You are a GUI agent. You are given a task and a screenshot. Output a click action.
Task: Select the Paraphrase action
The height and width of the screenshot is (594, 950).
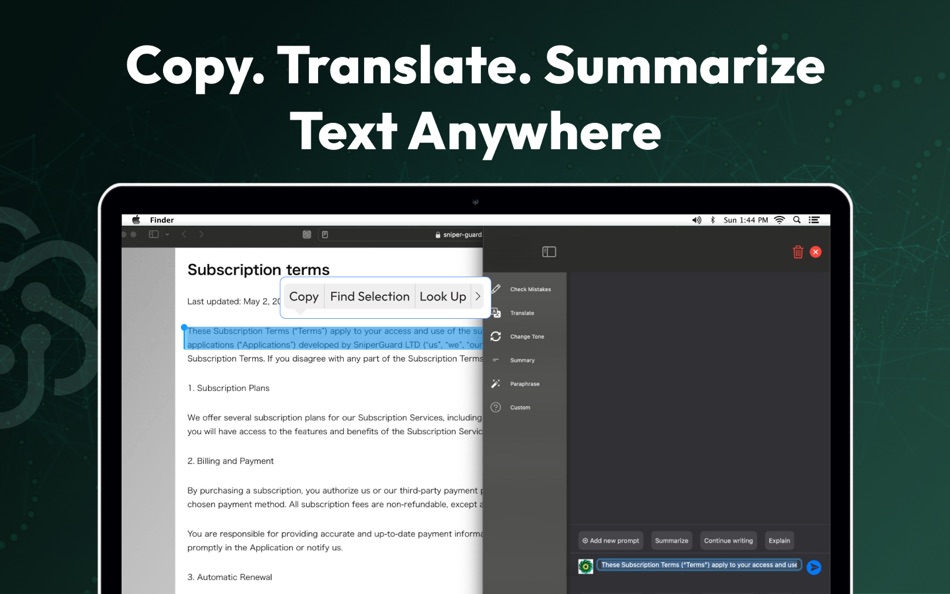point(525,384)
